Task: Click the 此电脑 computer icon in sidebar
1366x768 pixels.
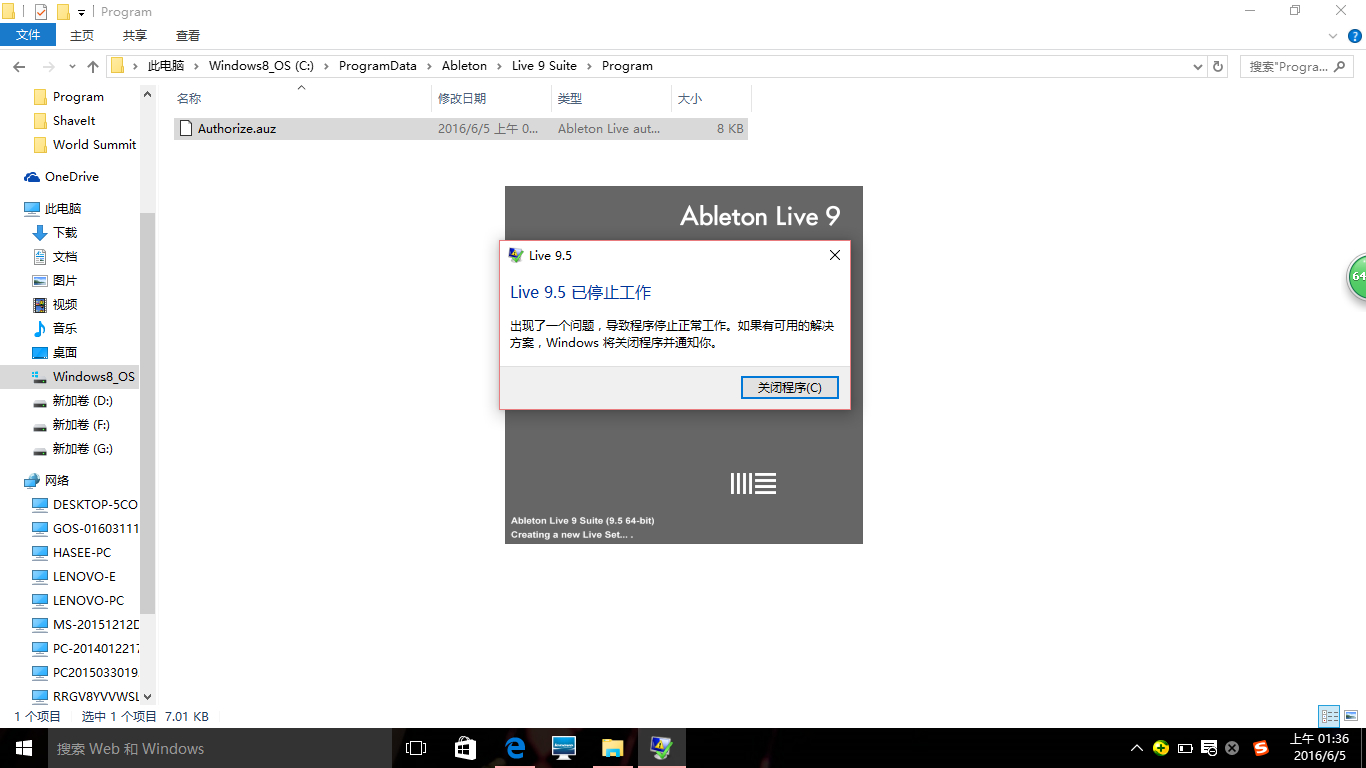Action: 32,209
